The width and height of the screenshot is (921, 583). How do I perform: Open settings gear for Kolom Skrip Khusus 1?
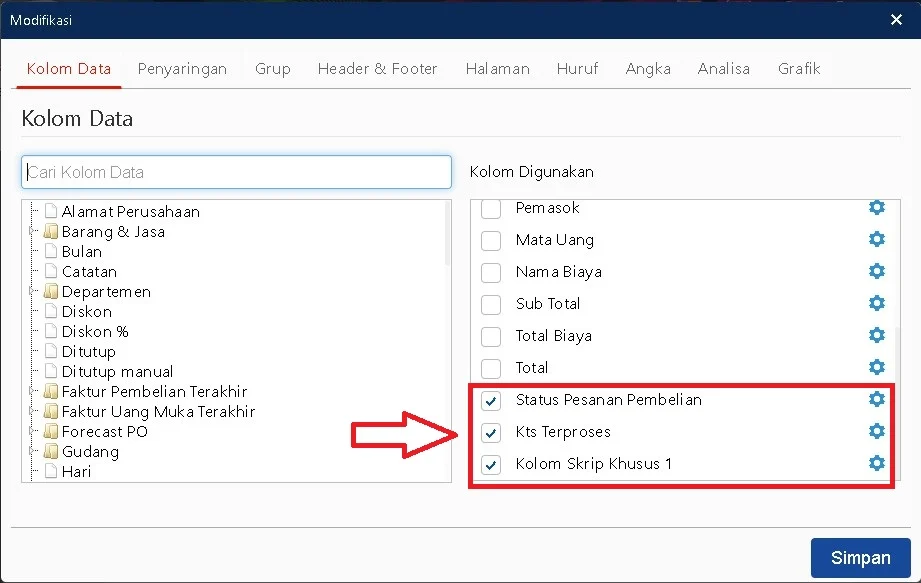(x=876, y=463)
